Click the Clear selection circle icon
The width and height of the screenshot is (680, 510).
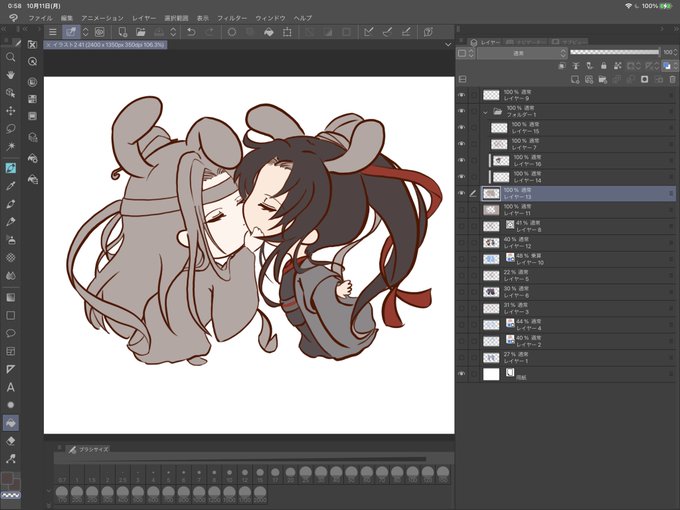[232, 32]
